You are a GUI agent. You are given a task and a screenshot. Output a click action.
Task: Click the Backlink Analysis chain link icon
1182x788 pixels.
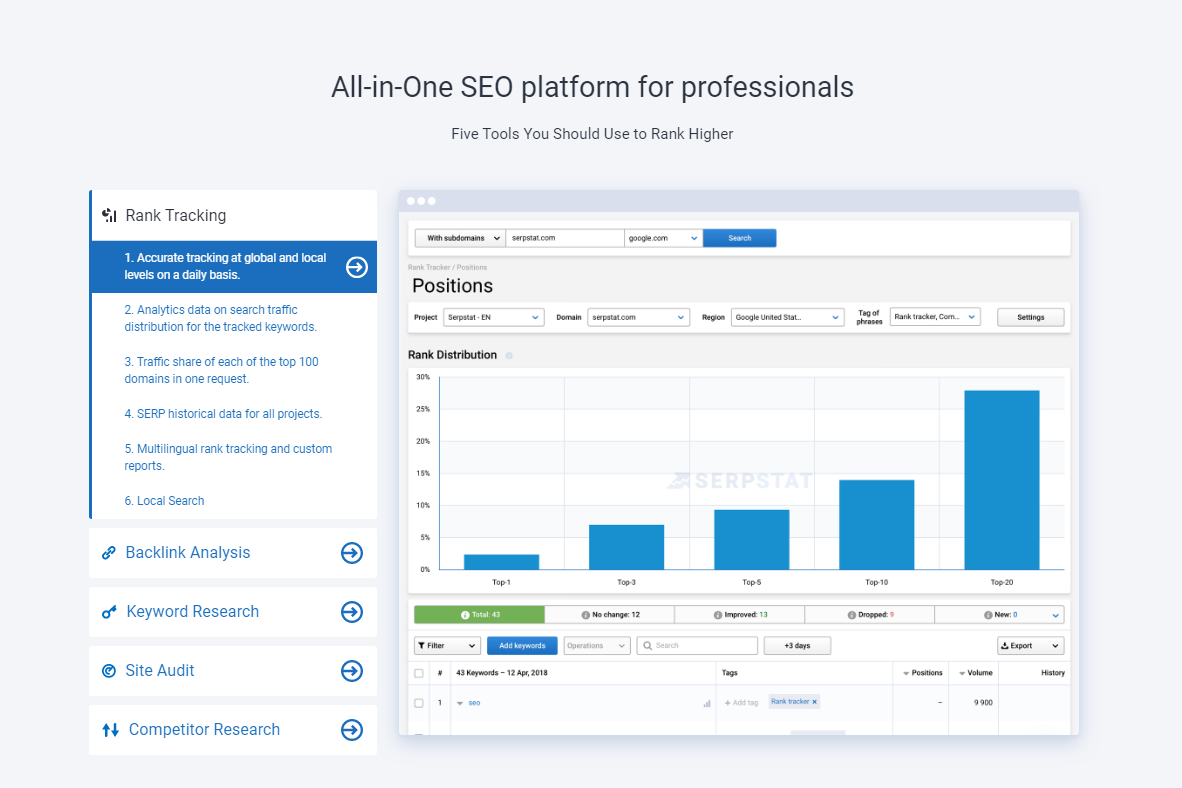pyautogui.click(x=108, y=552)
